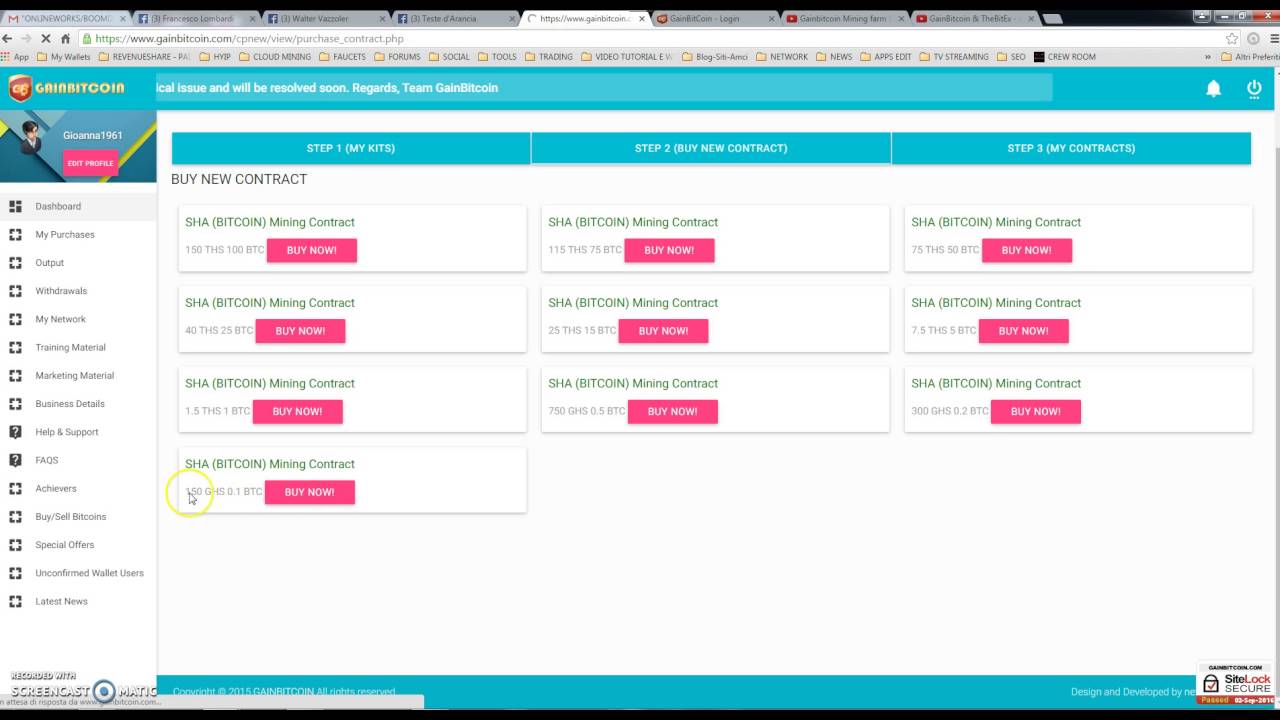This screenshot has width=1280, height=720.
Task: Click the Marketing Material sidebar icon
Action: (x=15, y=375)
